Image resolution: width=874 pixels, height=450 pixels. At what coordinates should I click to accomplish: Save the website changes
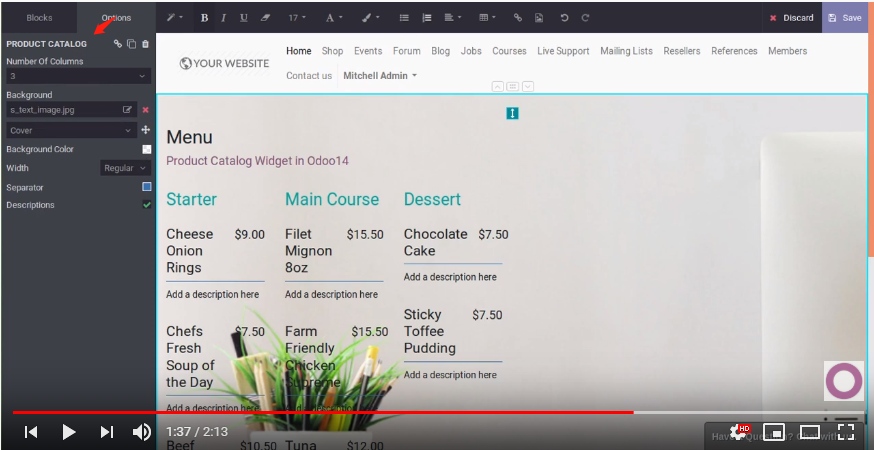[845, 18]
